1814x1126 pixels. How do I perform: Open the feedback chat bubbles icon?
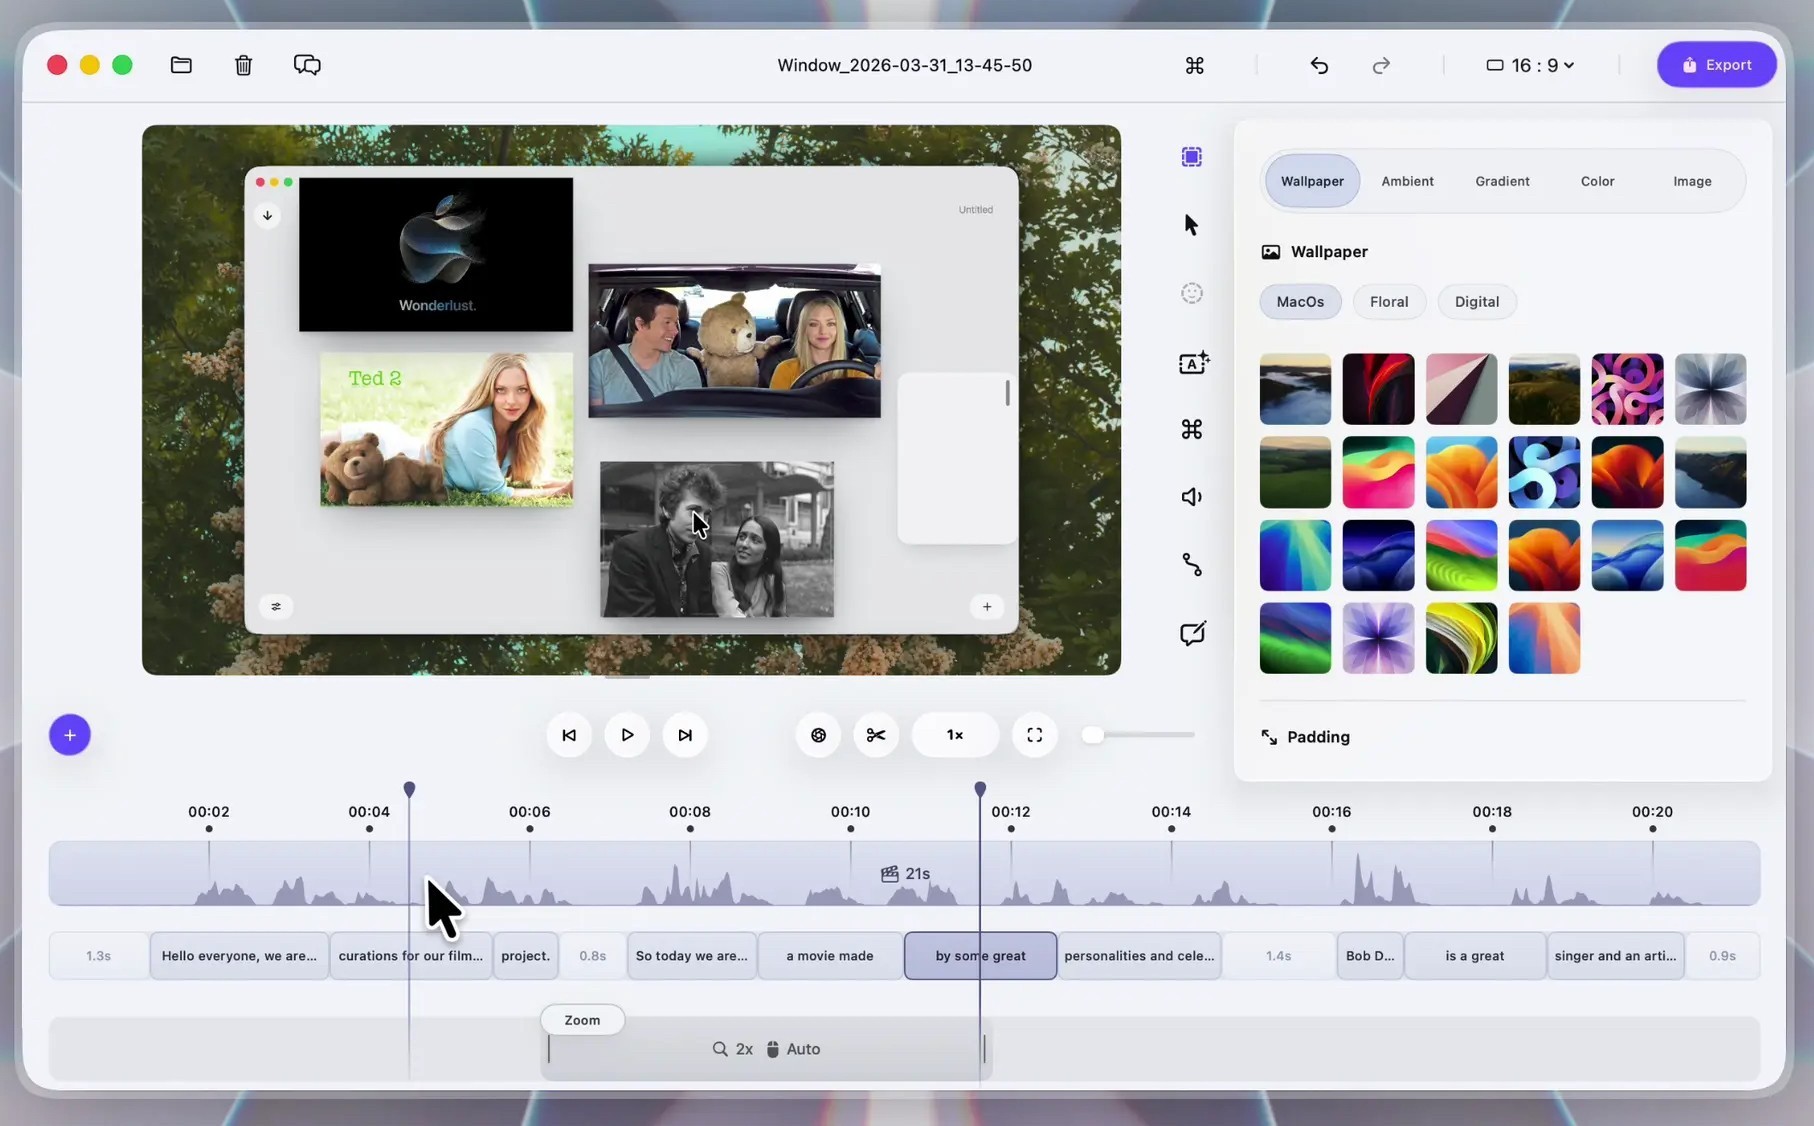(307, 65)
